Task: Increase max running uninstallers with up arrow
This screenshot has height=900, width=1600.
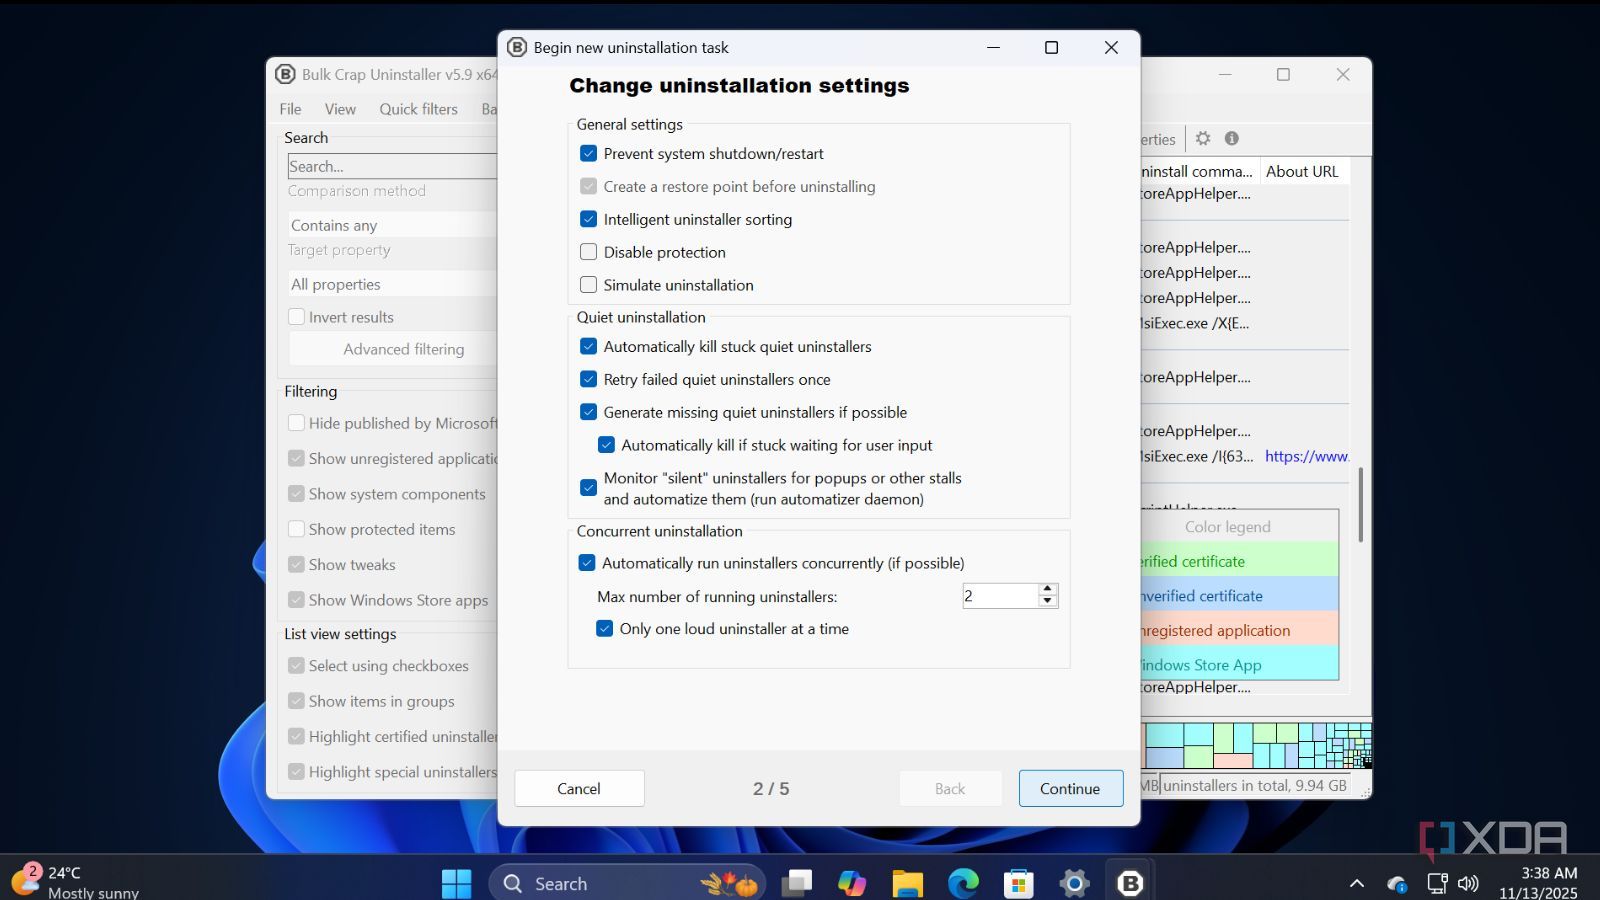Action: point(1047,589)
